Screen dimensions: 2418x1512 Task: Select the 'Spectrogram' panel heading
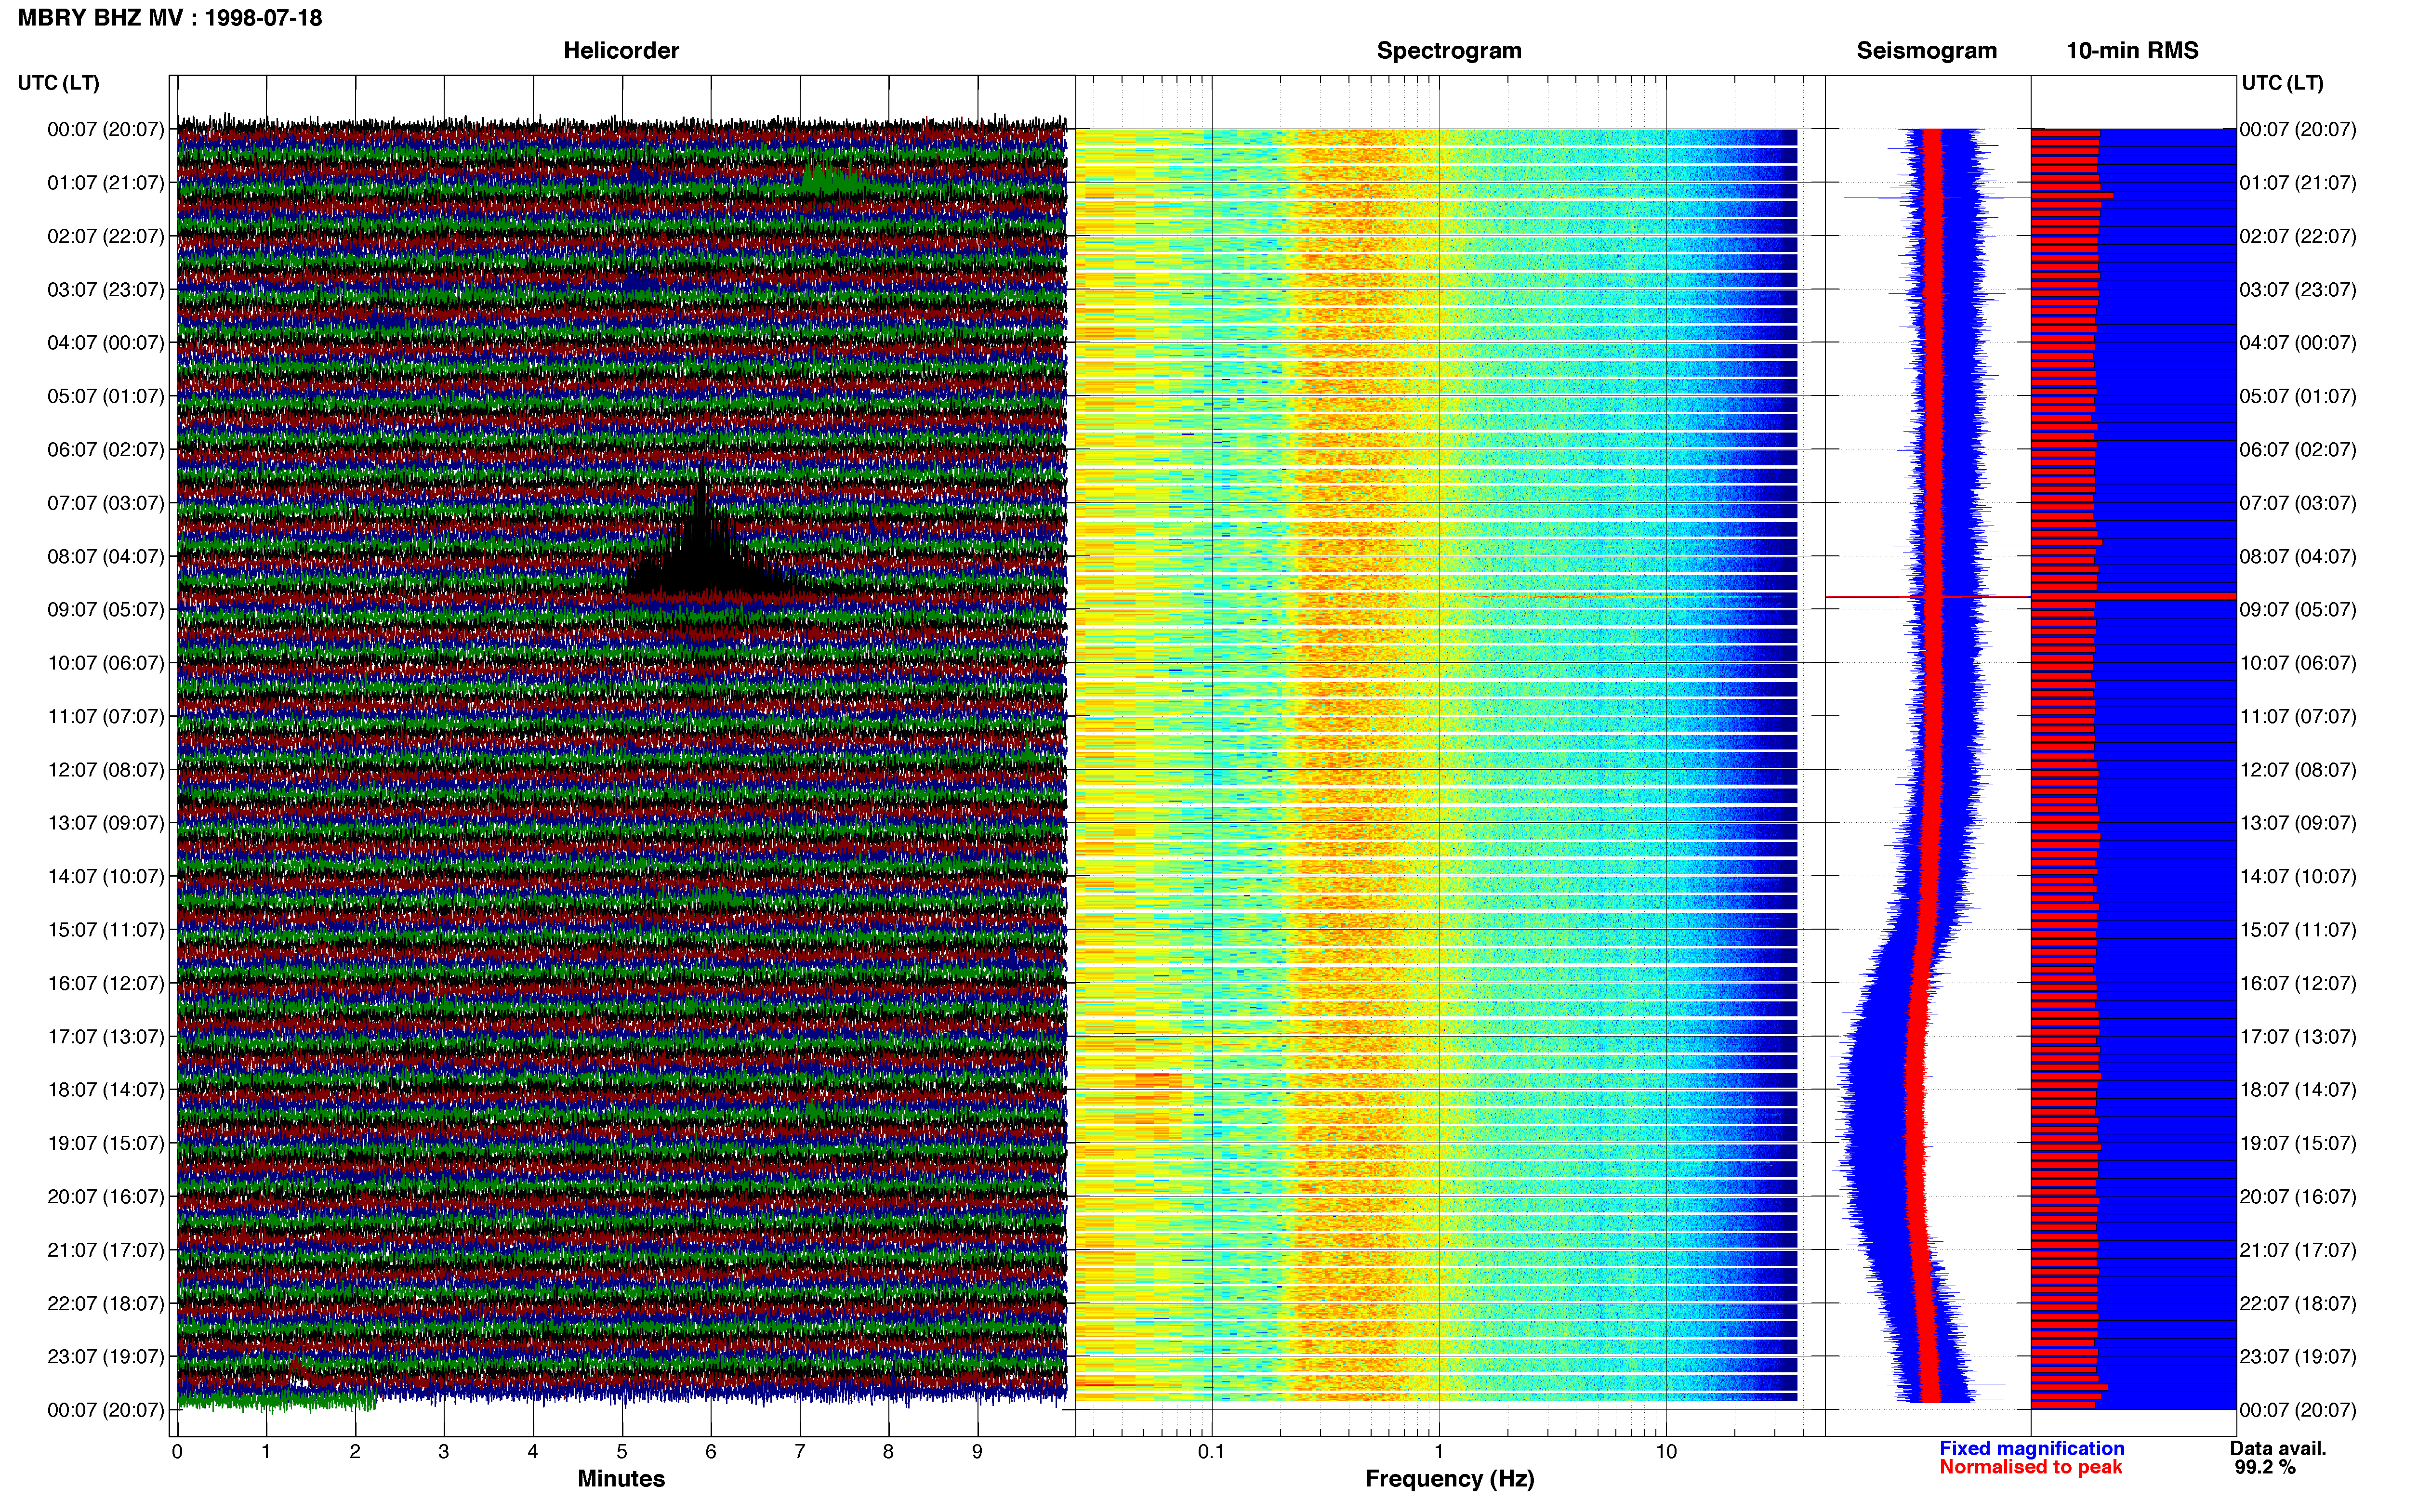[x=1449, y=50]
